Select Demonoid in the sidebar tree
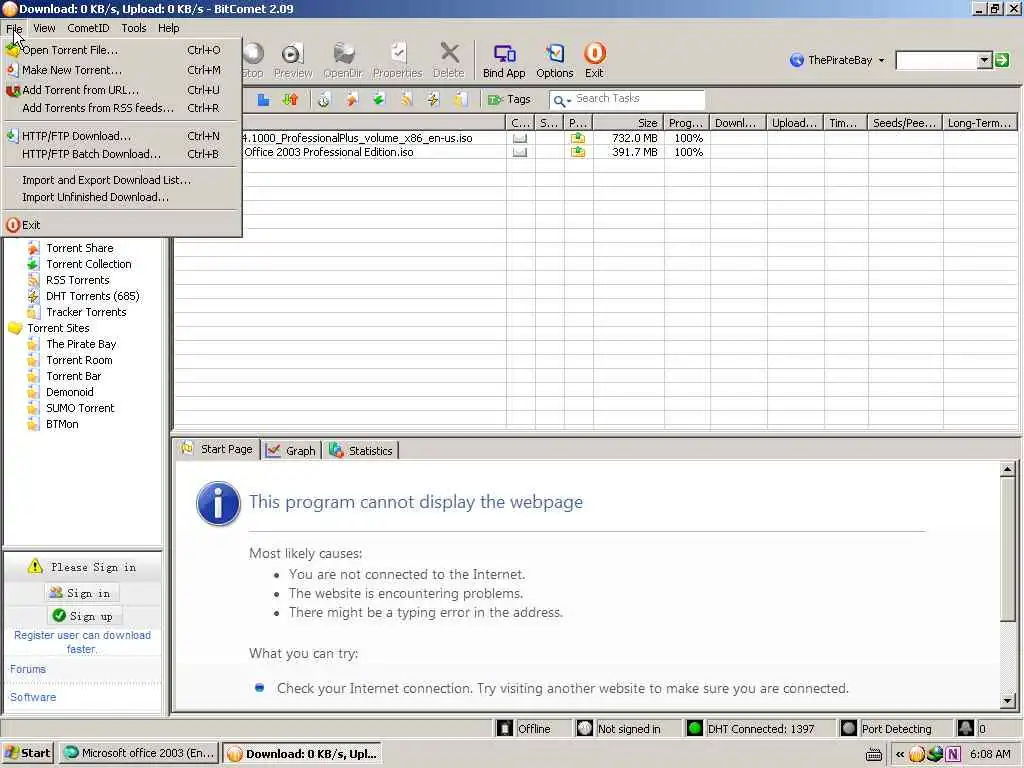The height and width of the screenshot is (768, 1024). tap(70, 392)
